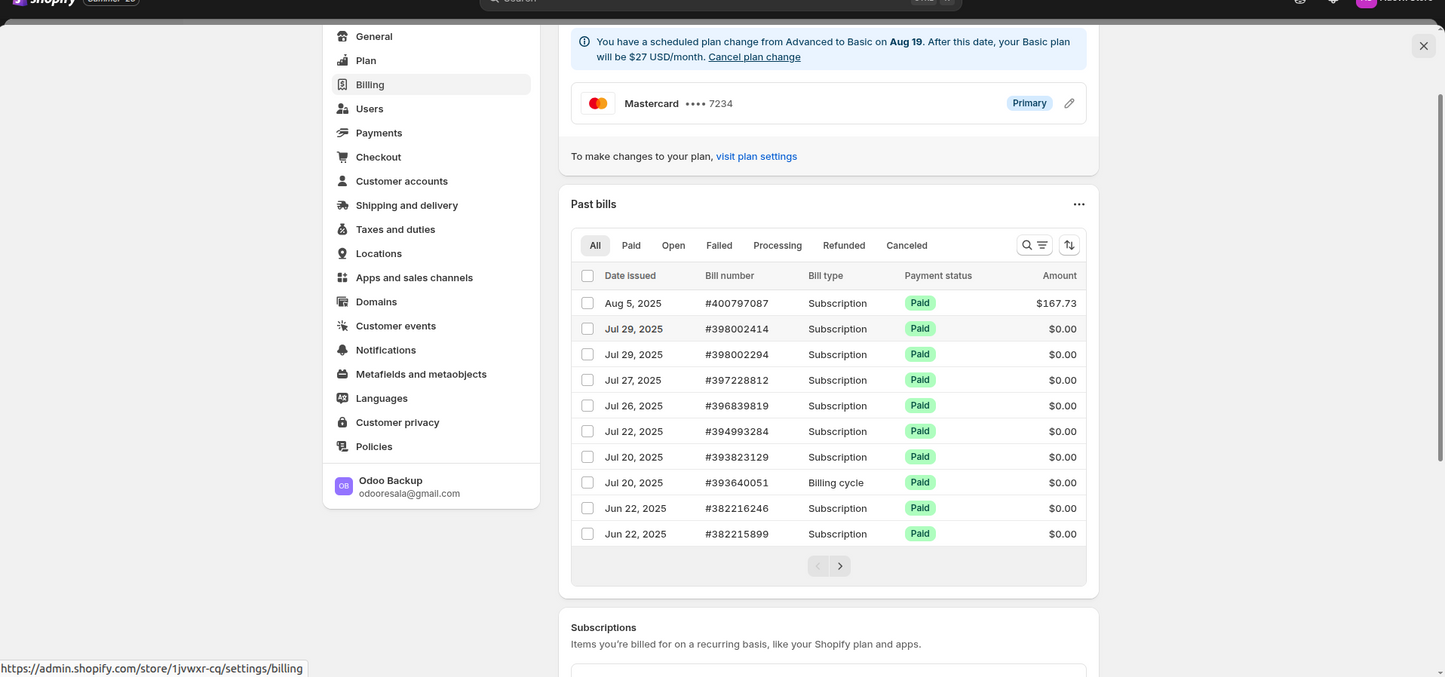Follow the visit plan settings link
The width and height of the screenshot is (1445, 677).
pyautogui.click(x=756, y=156)
